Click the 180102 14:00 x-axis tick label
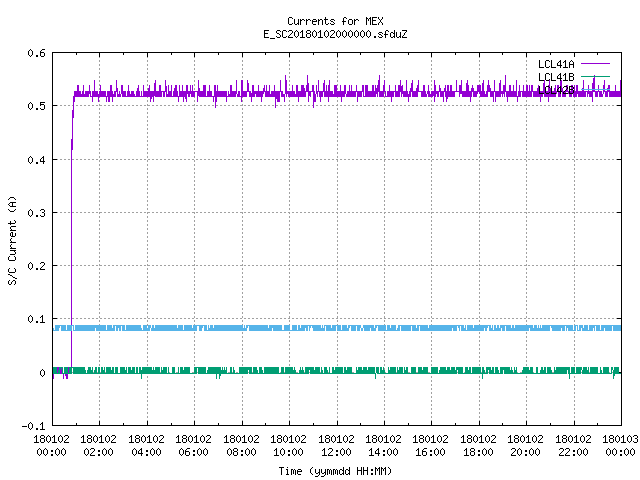 click(x=384, y=446)
